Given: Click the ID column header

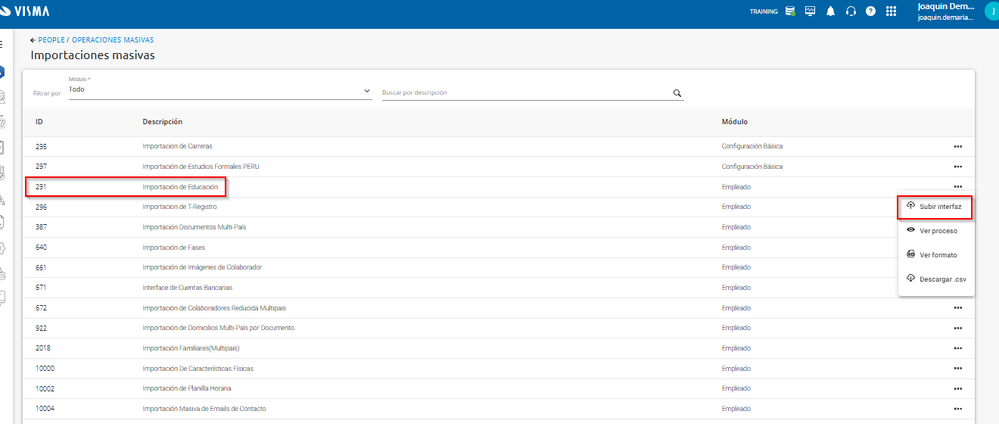Looking at the screenshot, I should (40, 121).
